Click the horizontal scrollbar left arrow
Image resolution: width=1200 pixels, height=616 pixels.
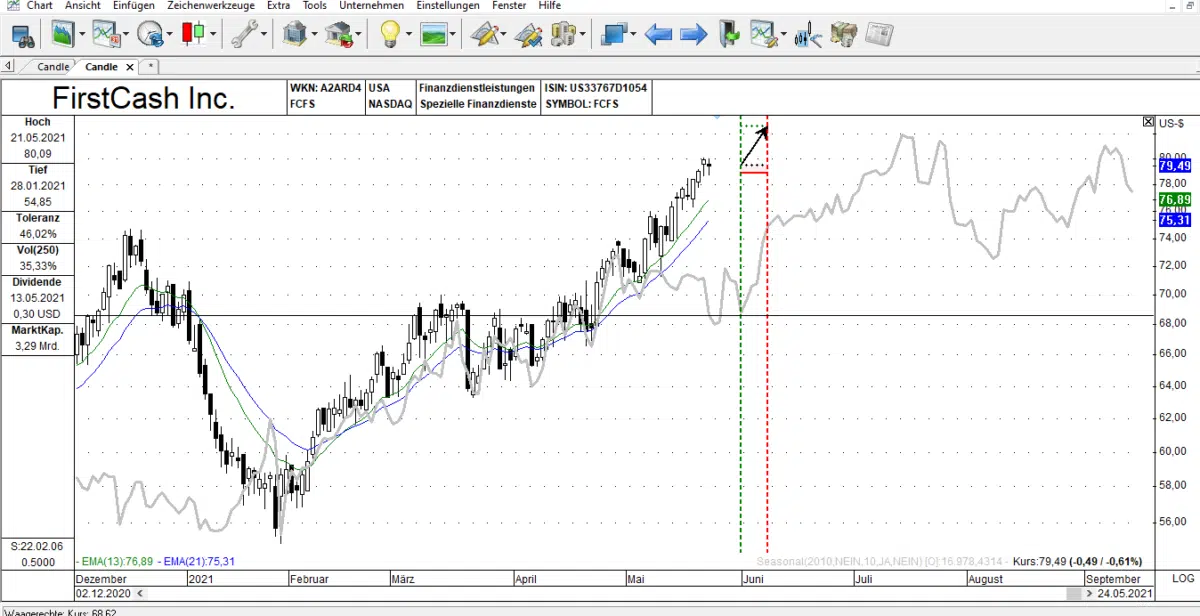point(138,593)
